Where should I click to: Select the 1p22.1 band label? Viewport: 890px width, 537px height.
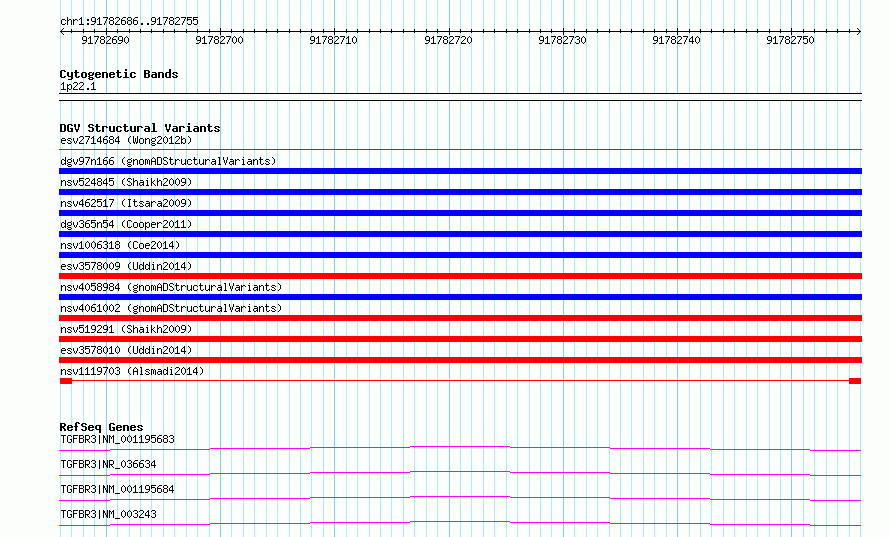click(78, 87)
